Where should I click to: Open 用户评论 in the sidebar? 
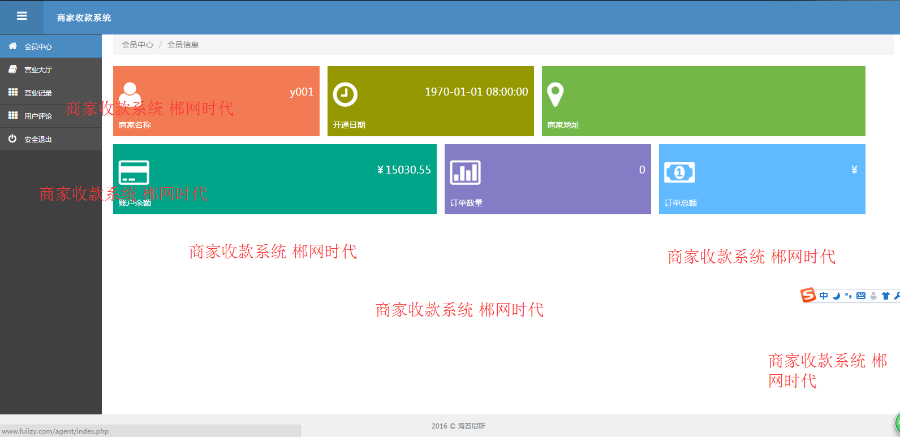pyautogui.click(x=51, y=115)
